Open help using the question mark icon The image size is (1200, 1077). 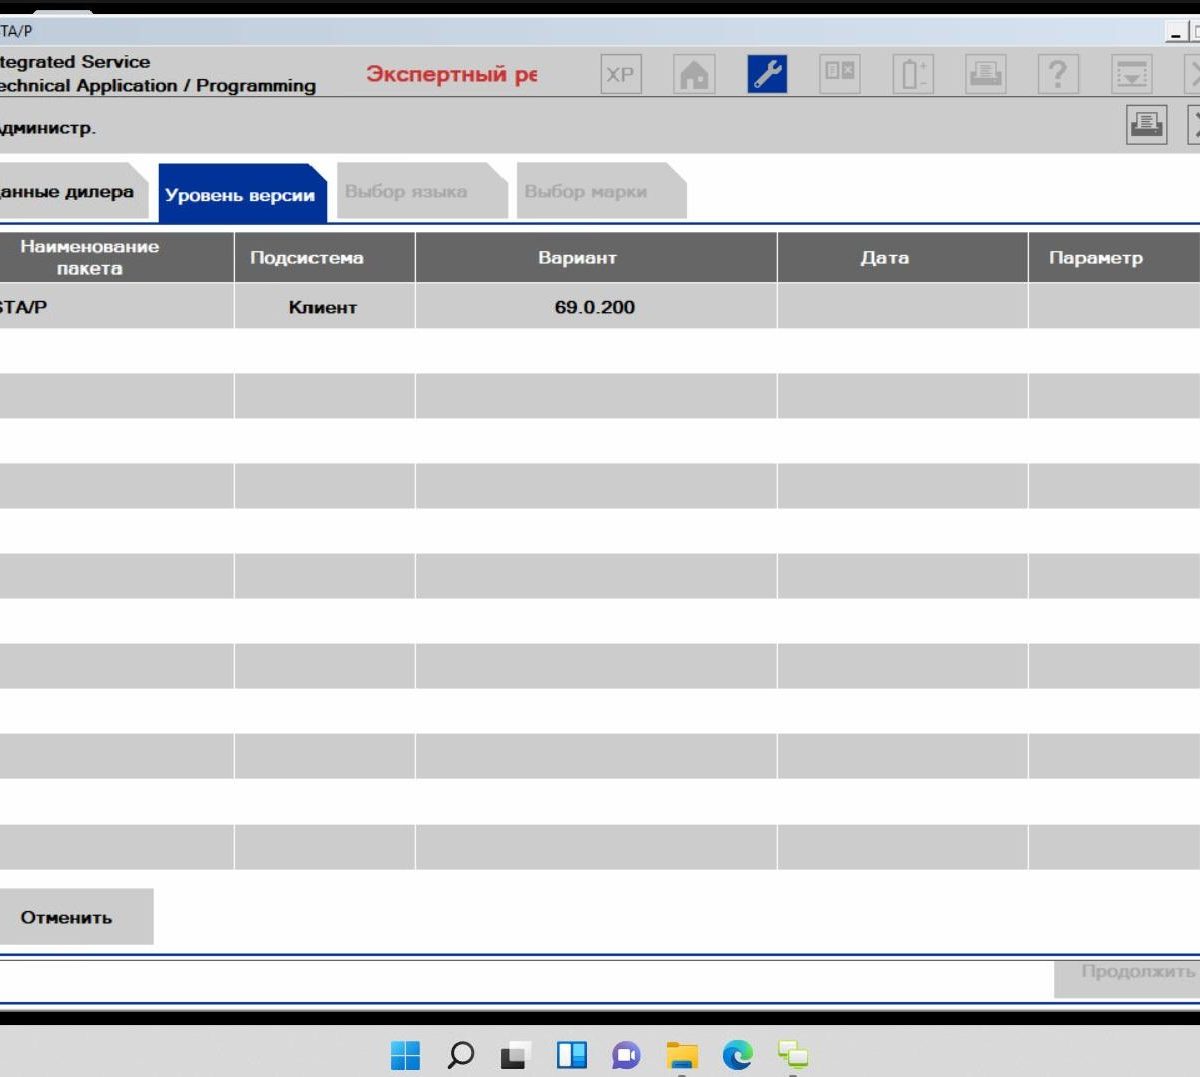pos(1057,73)
